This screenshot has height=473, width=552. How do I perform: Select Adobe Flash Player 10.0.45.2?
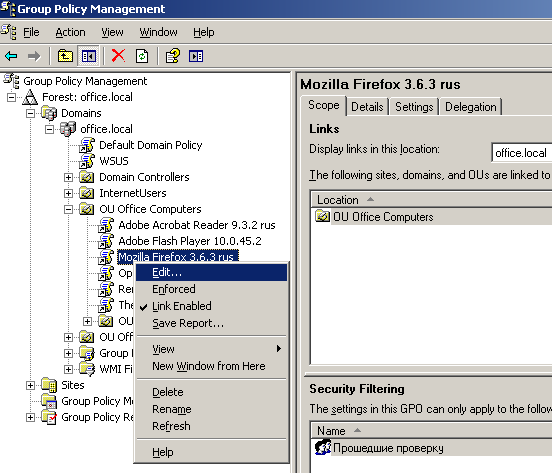click(x=190, y=241)
